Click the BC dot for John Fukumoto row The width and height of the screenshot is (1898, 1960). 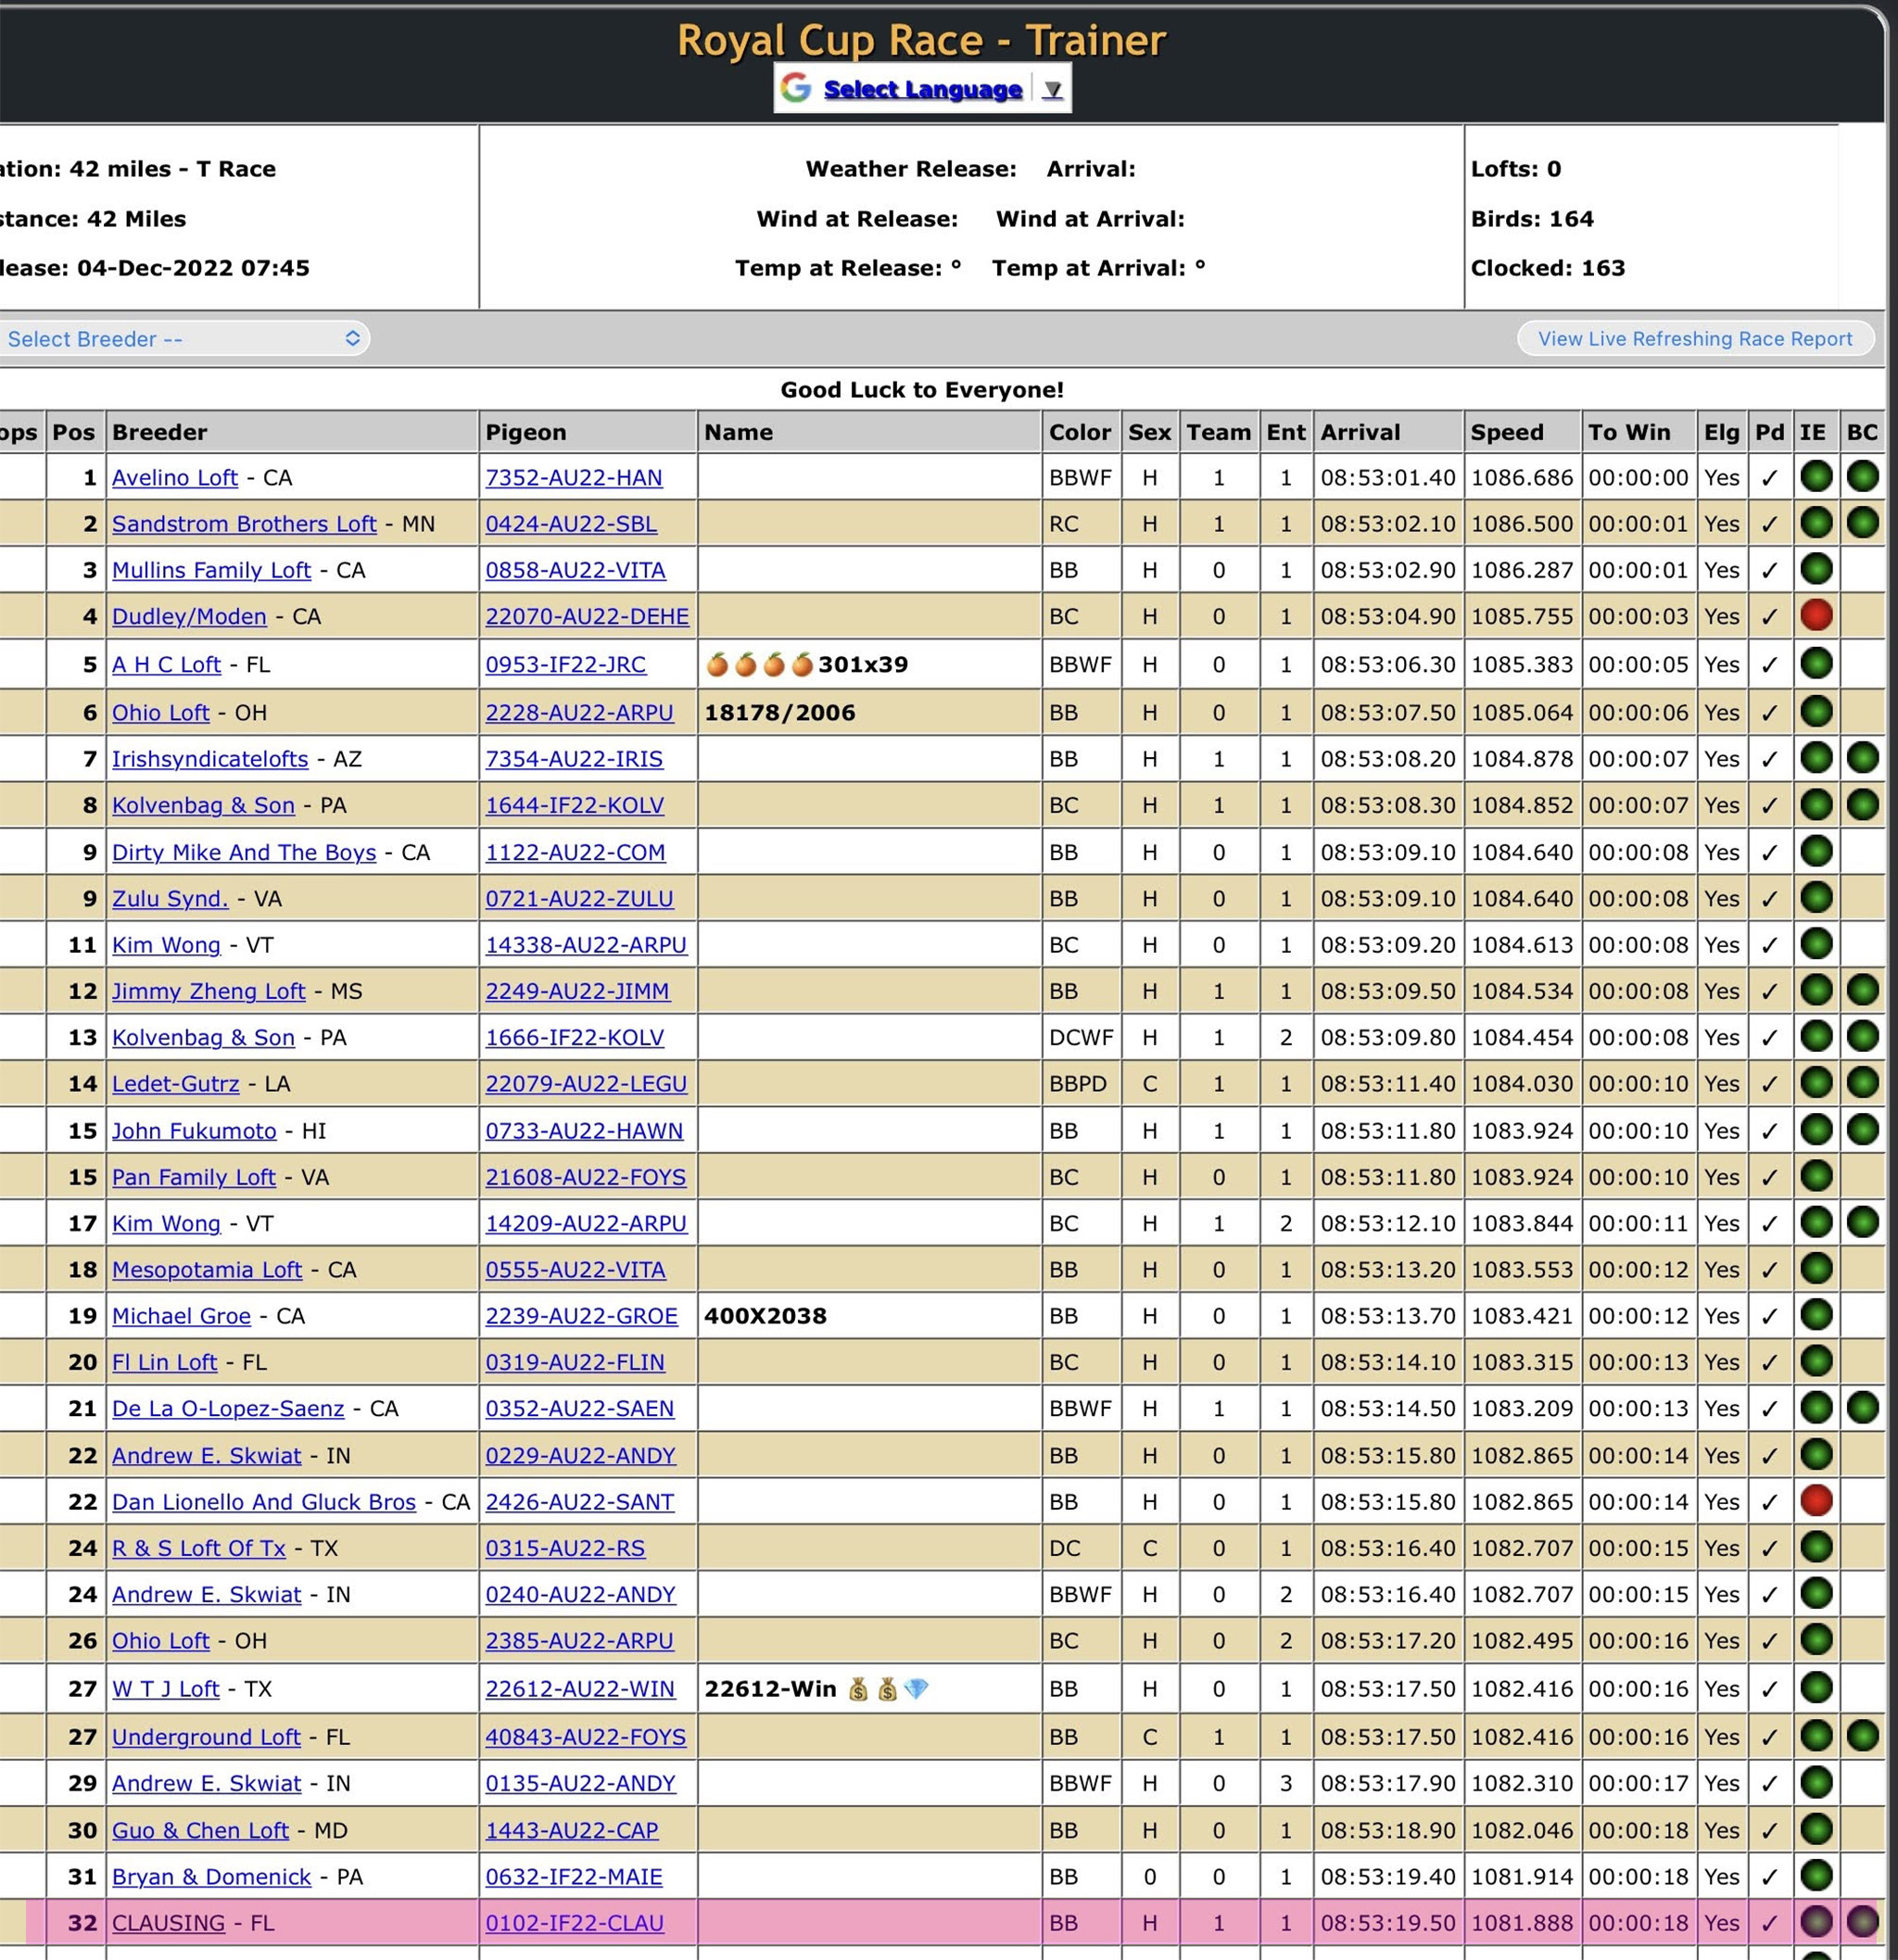coord(1862,1130)
